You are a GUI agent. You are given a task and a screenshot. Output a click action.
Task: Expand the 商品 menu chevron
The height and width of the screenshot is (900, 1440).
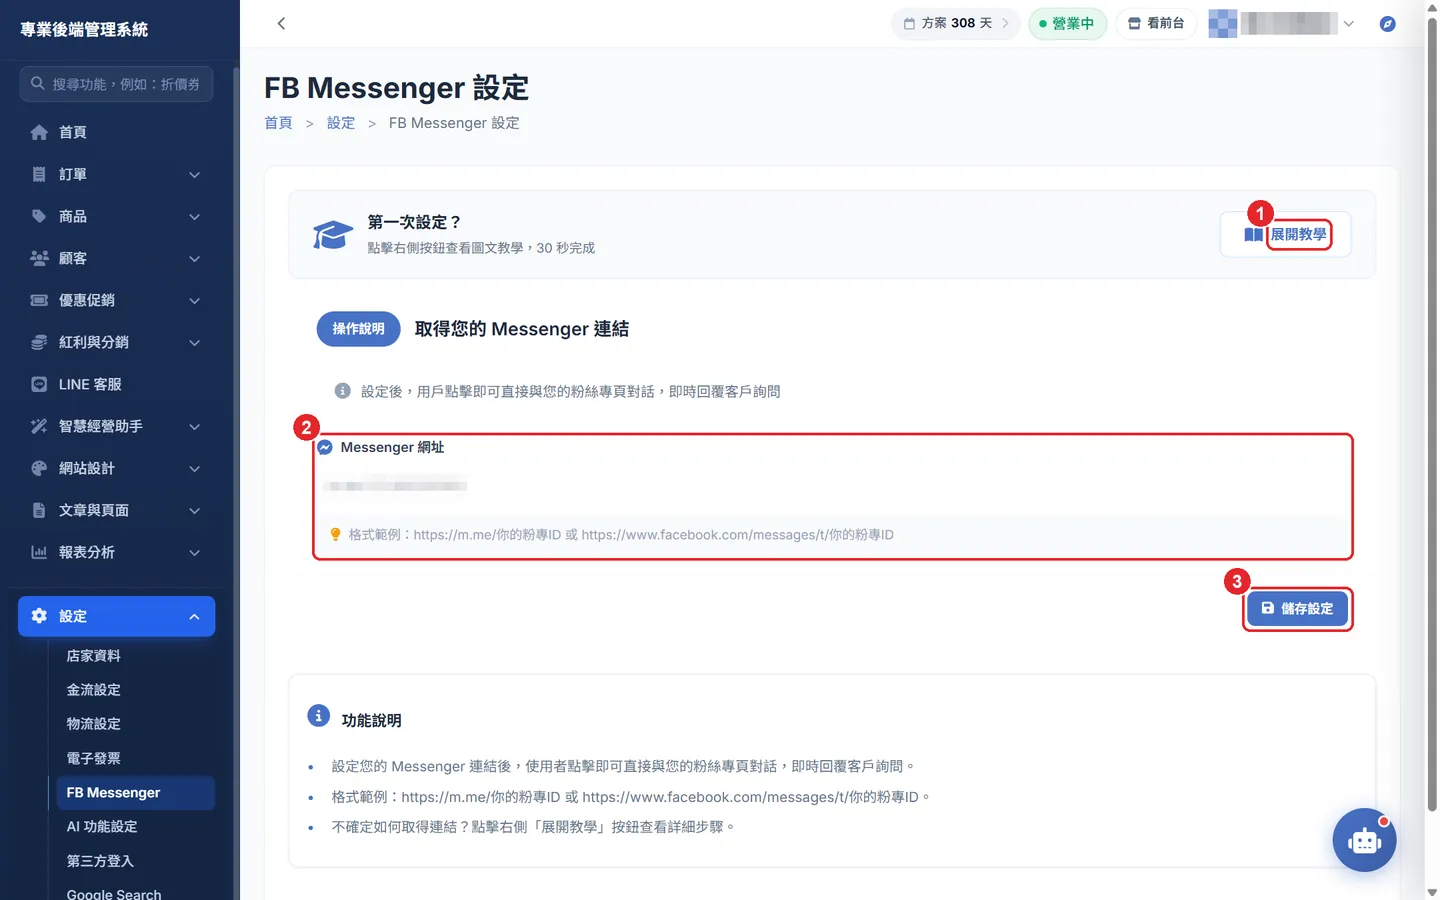(194, 217)
